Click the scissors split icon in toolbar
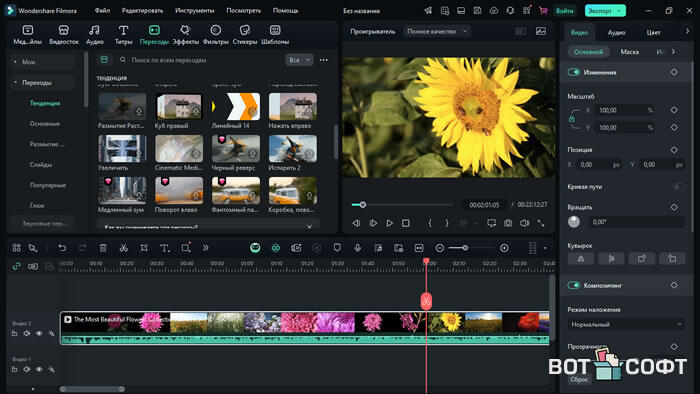This screenshot has width=700, height=394. click(124, 248)
